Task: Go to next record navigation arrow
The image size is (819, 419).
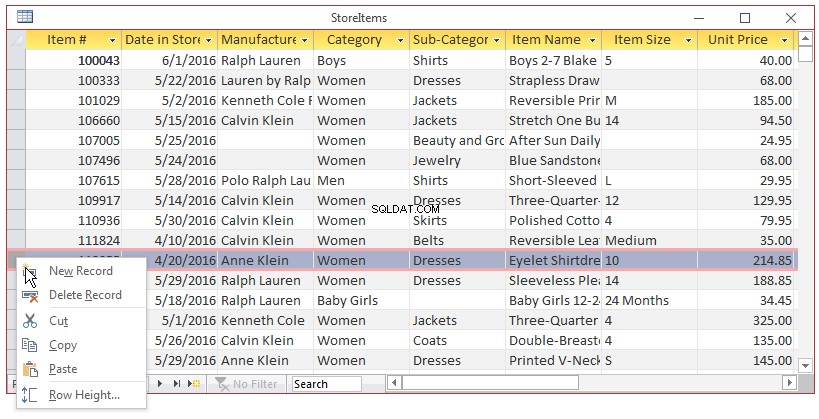Action: click(160, 383)
